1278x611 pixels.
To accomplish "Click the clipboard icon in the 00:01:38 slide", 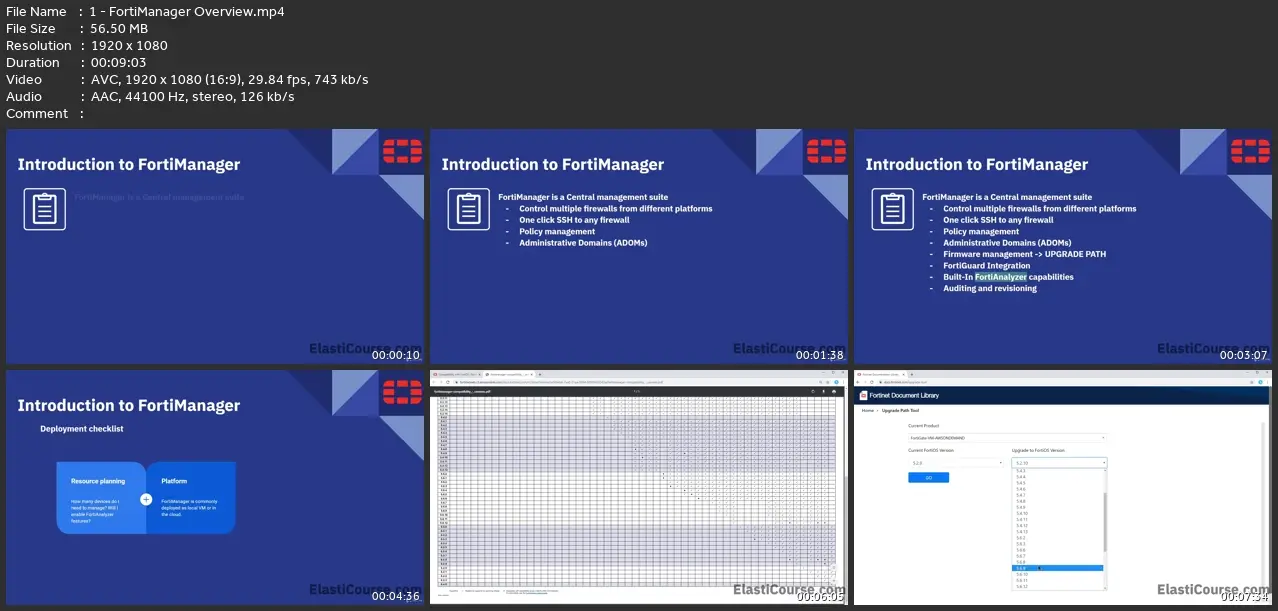I will coord(468,209).
